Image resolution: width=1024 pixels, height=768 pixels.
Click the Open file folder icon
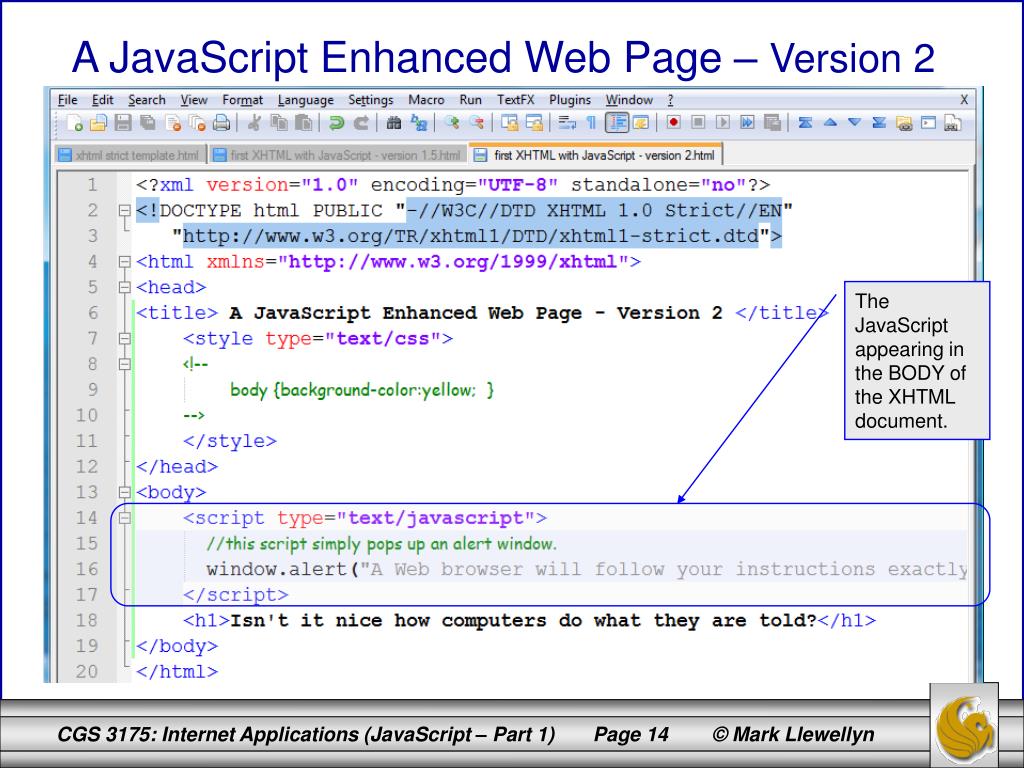(x=99, y=122)
